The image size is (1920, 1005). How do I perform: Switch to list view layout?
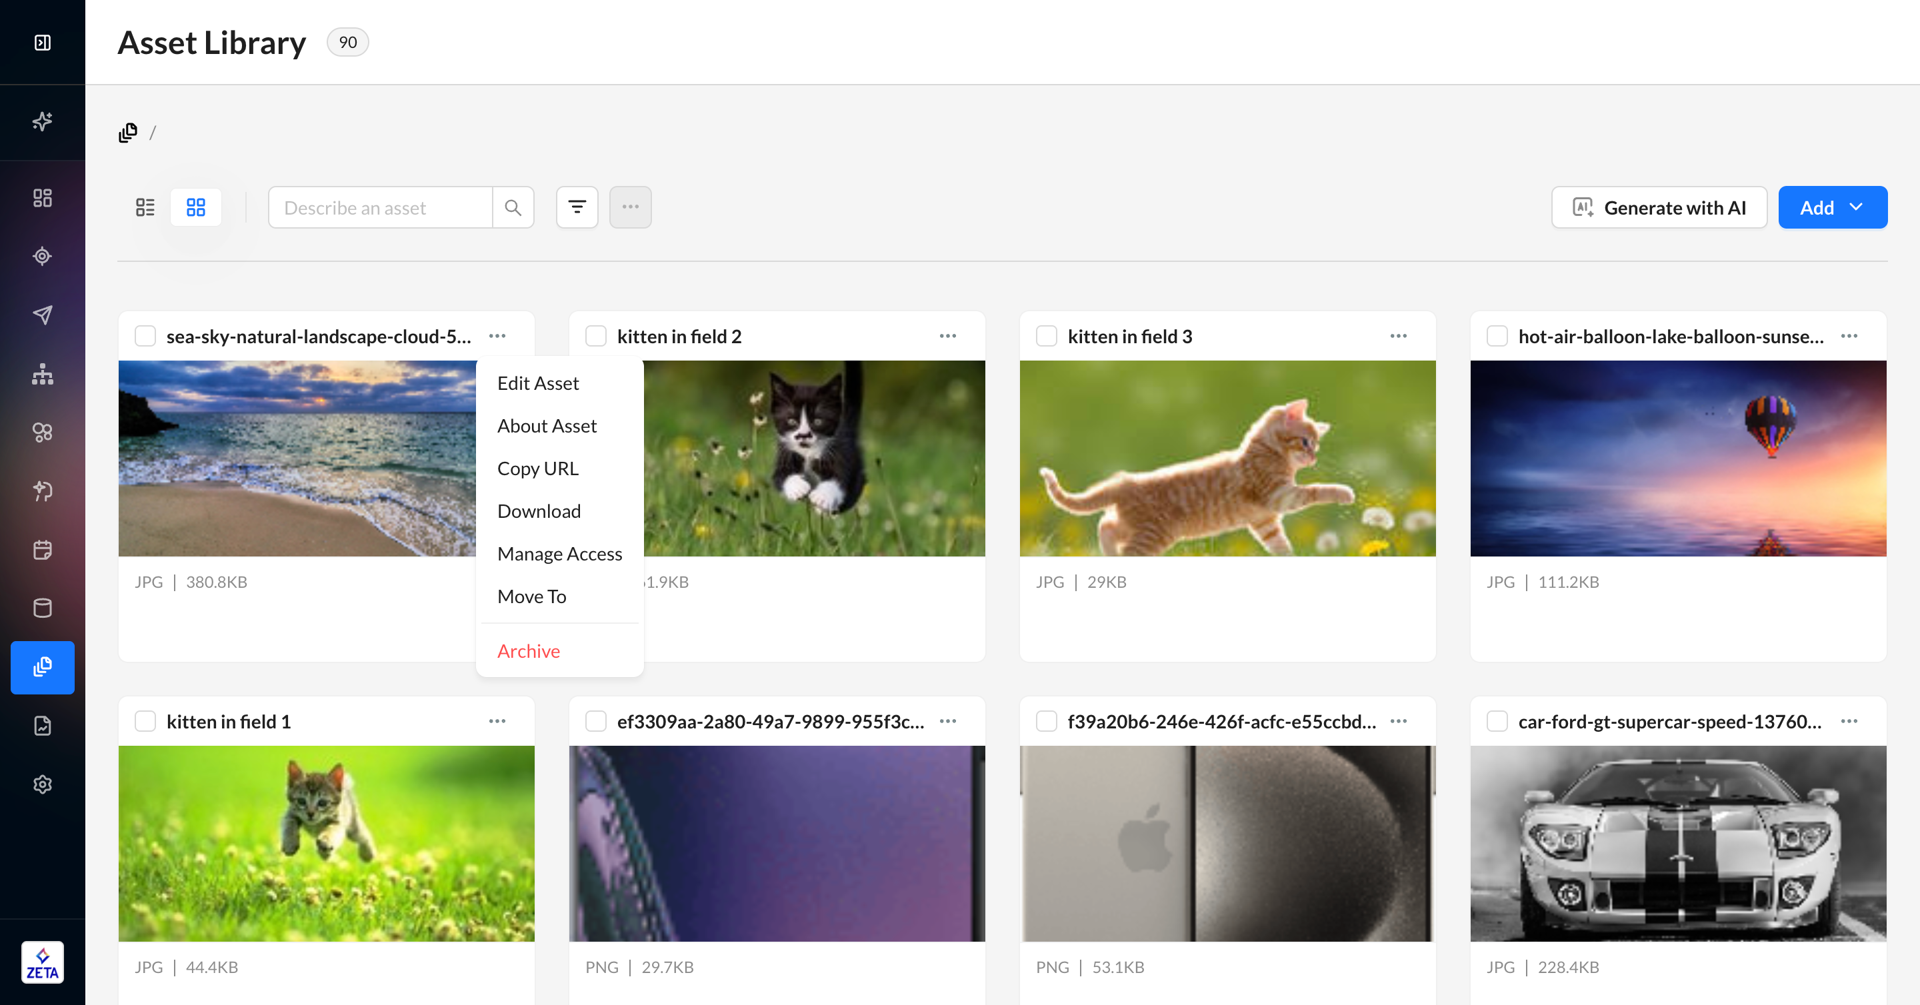pyautogui.click(x=145, y=207)
